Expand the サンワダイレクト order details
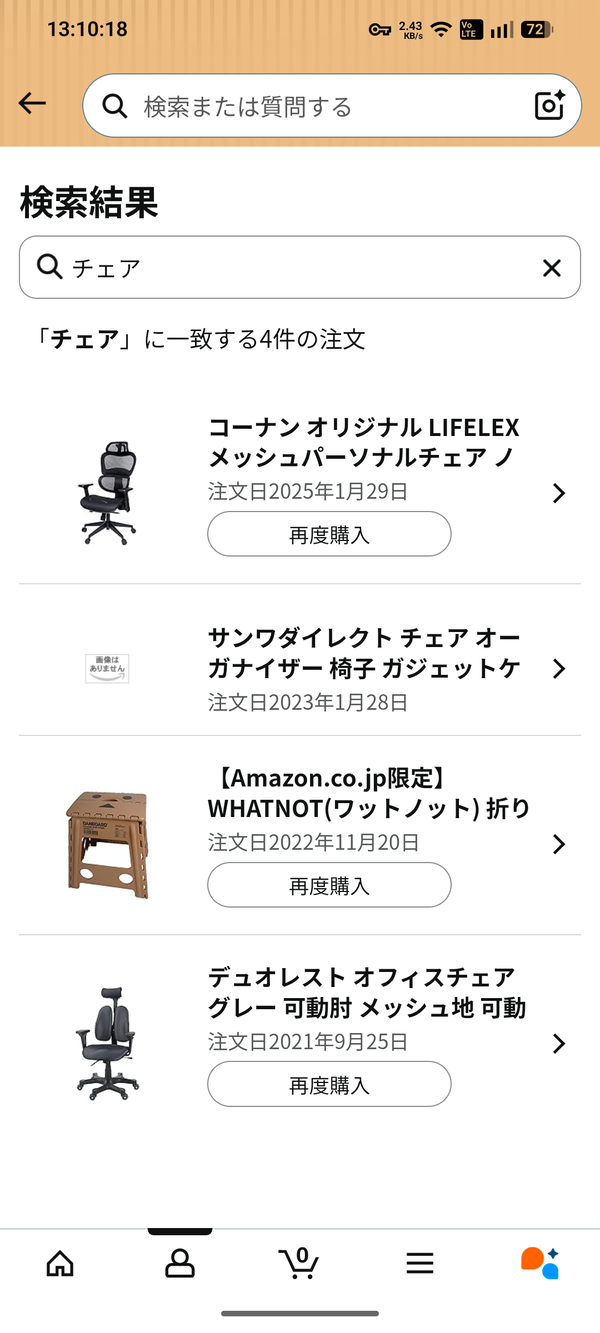 [x=559, y=669]
